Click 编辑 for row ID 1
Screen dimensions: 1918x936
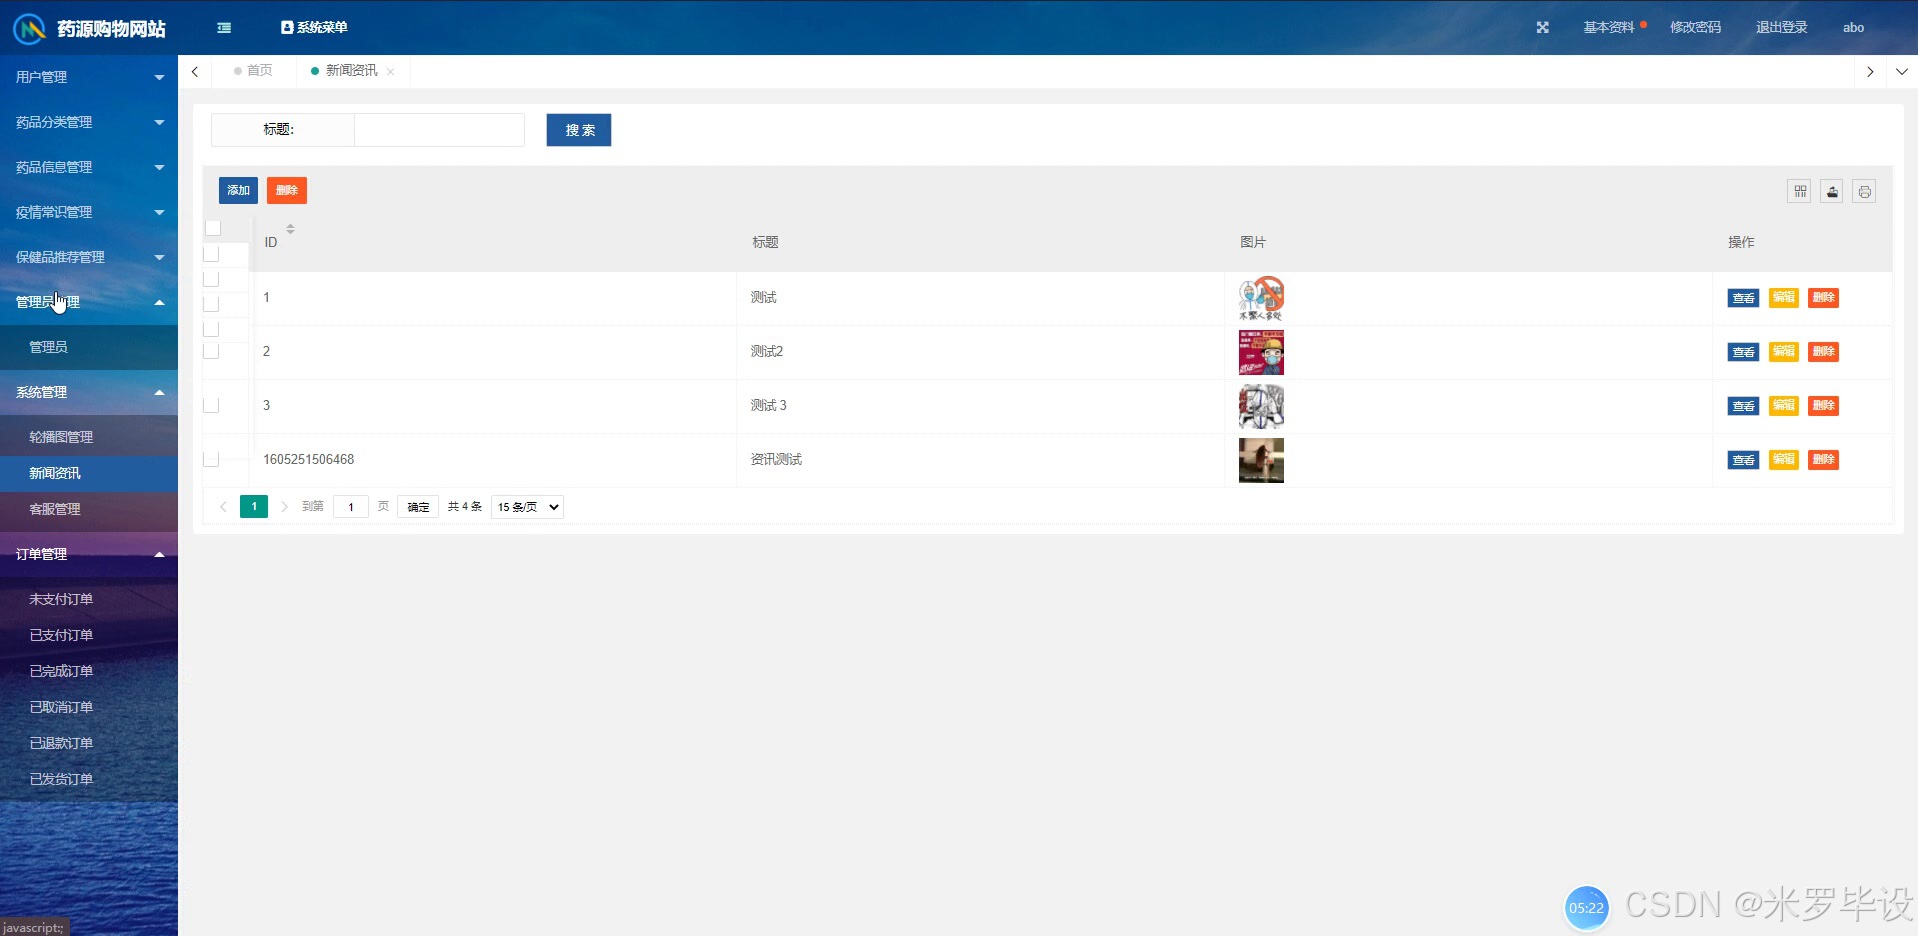pyautogui.click(x=1784, y=298)
